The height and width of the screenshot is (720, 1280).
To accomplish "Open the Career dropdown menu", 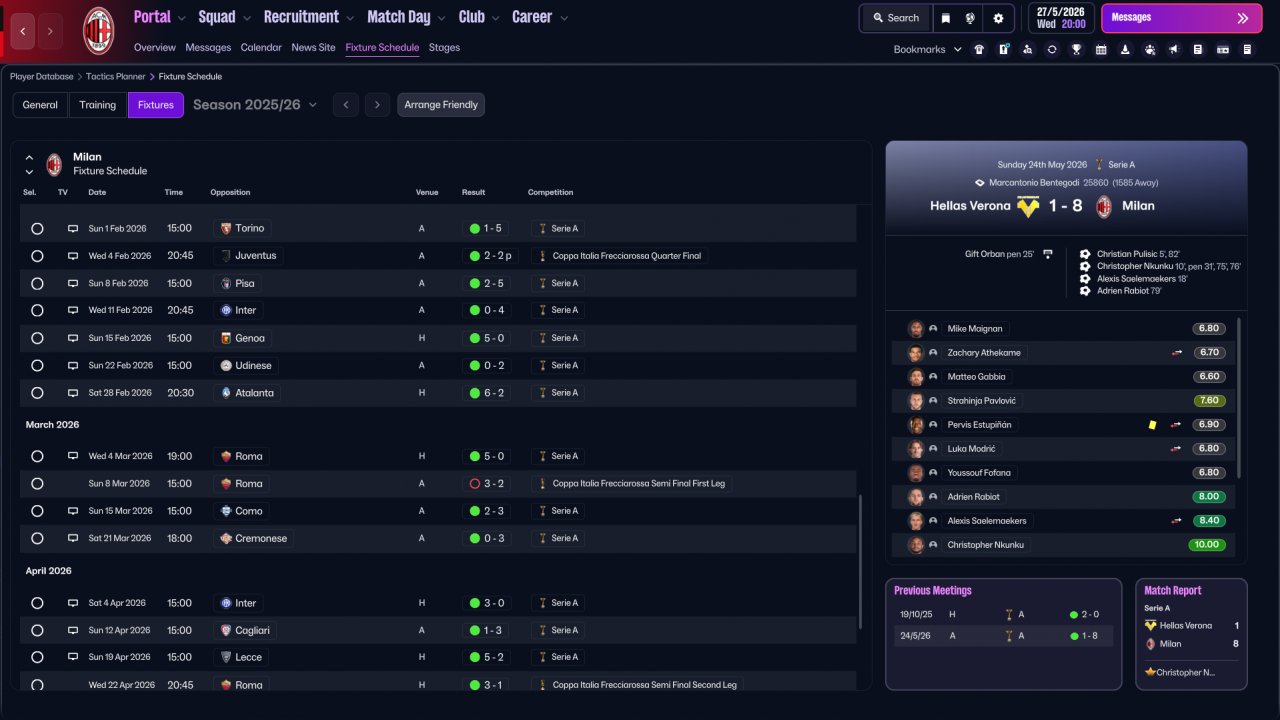I will tap(540, 17).
